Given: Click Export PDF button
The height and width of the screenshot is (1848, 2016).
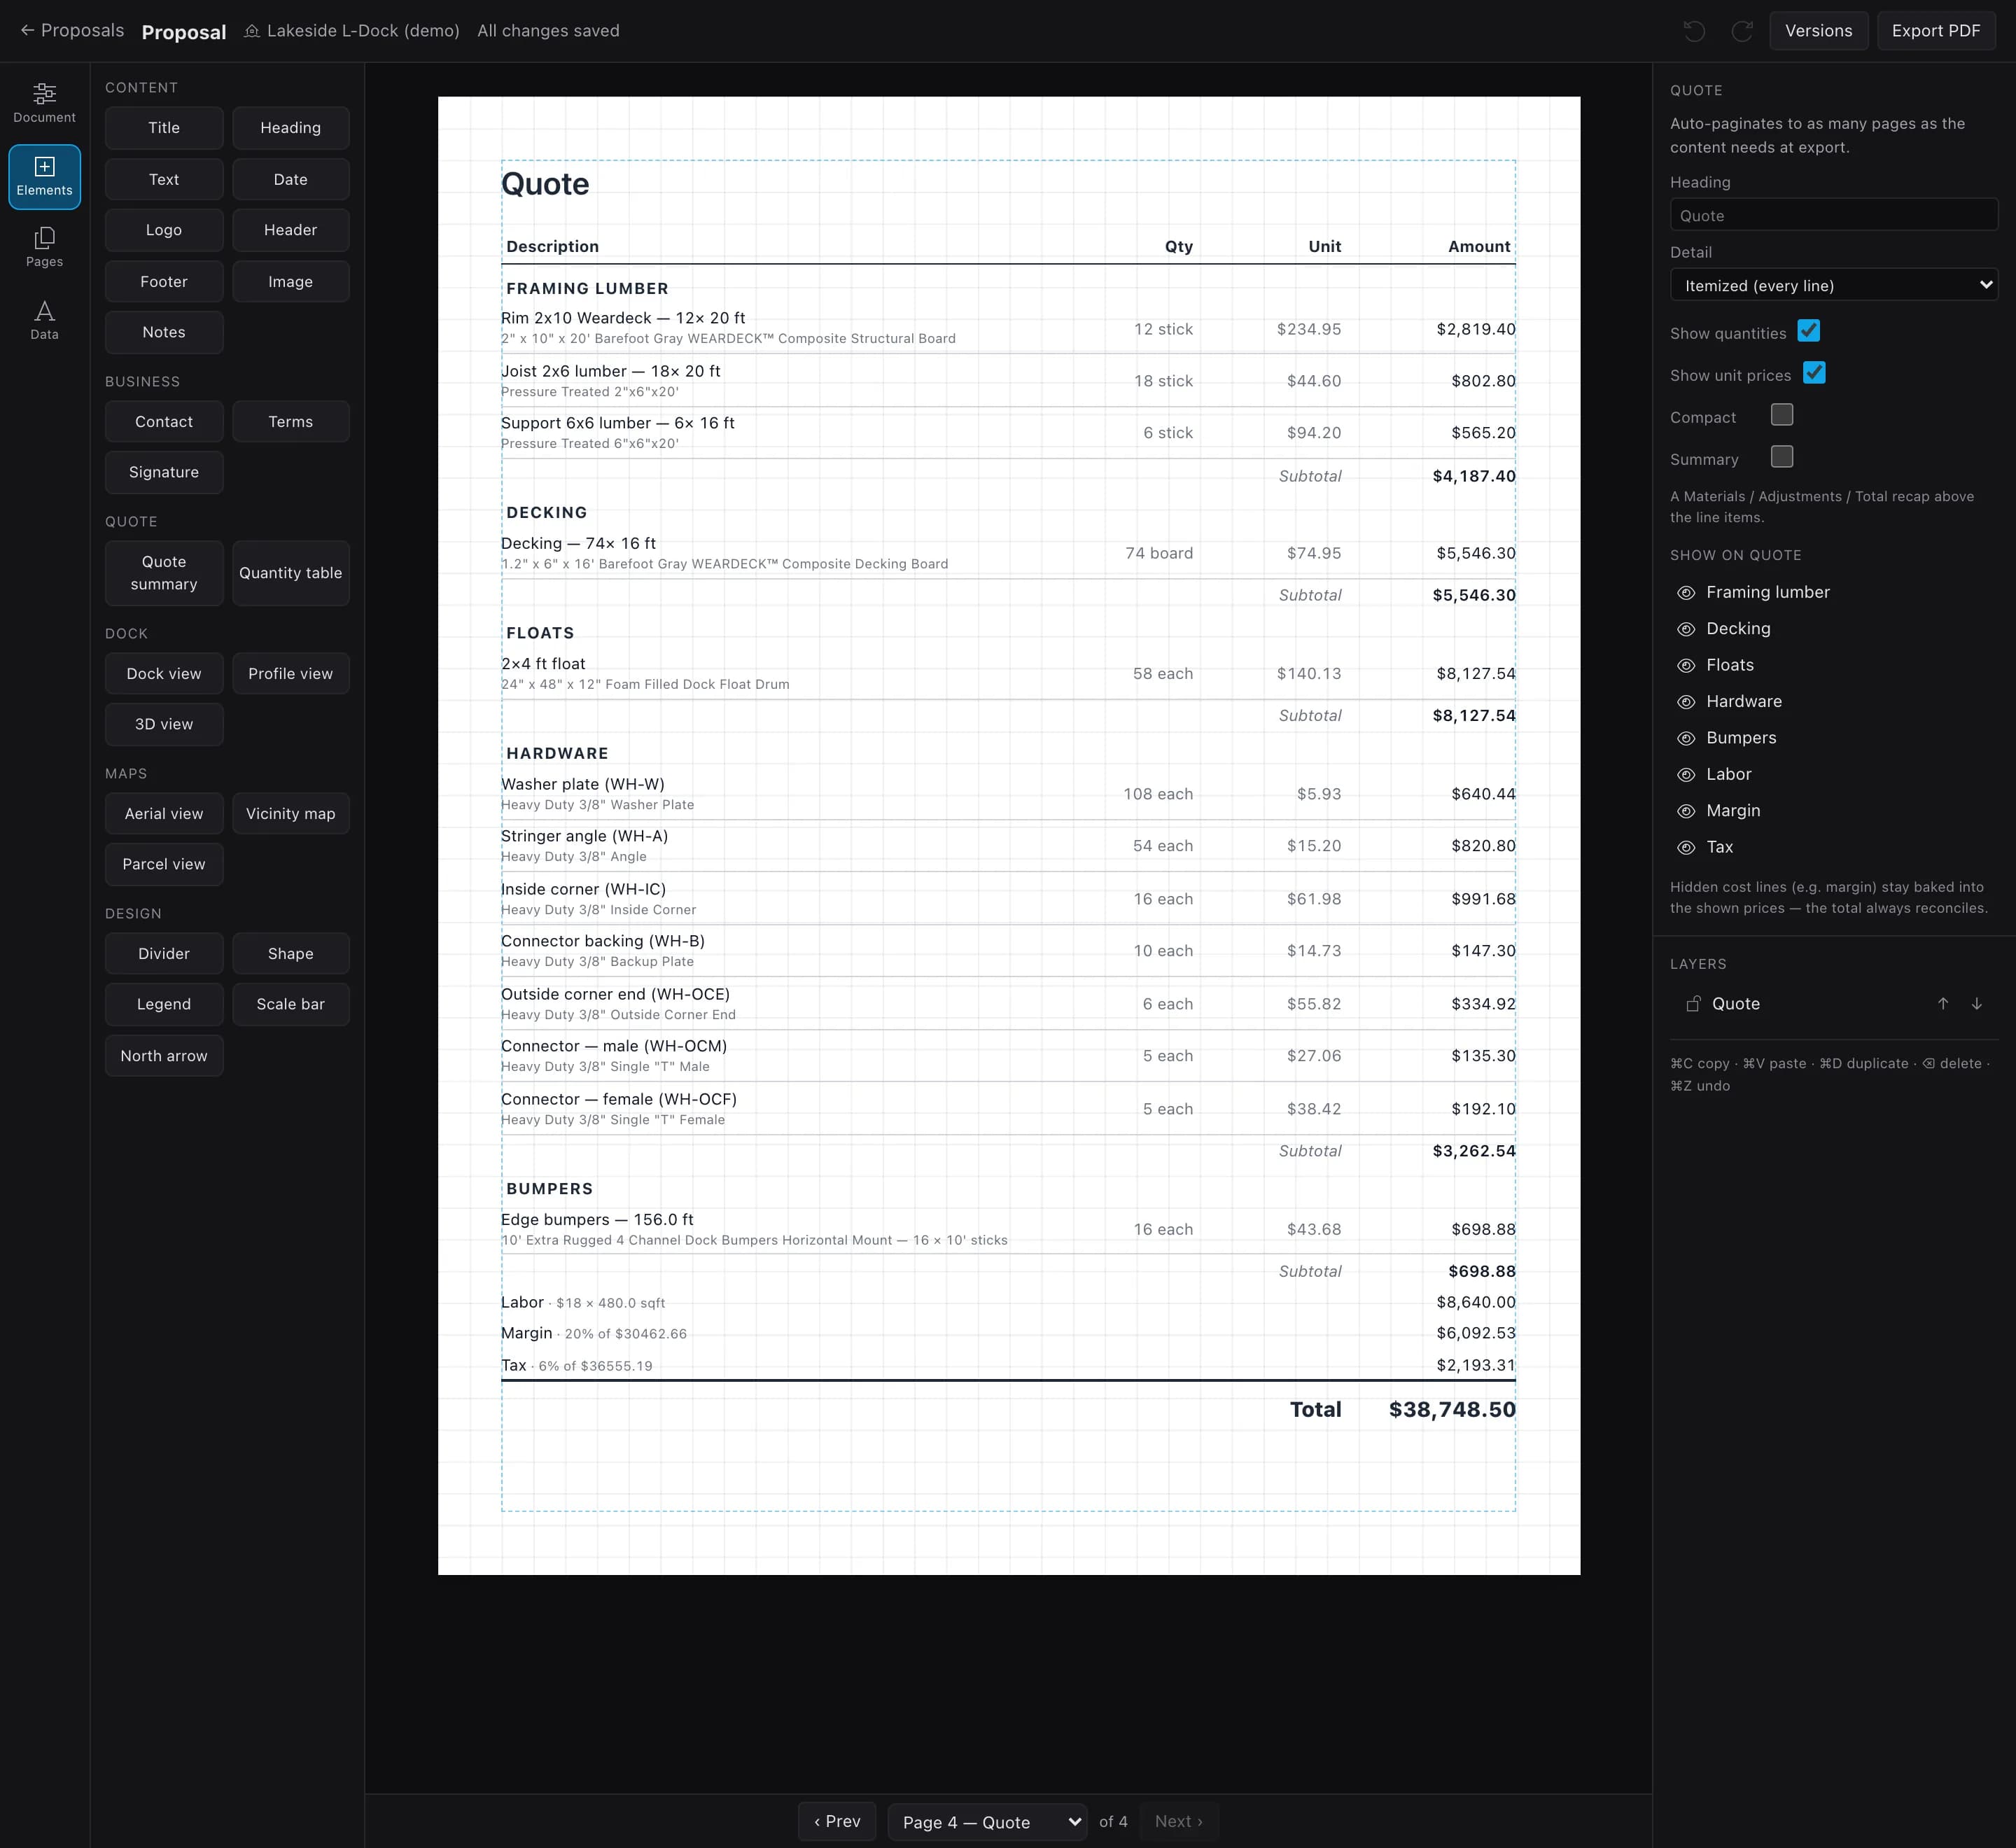Looking at the screenshot, I should (1935, 31).
